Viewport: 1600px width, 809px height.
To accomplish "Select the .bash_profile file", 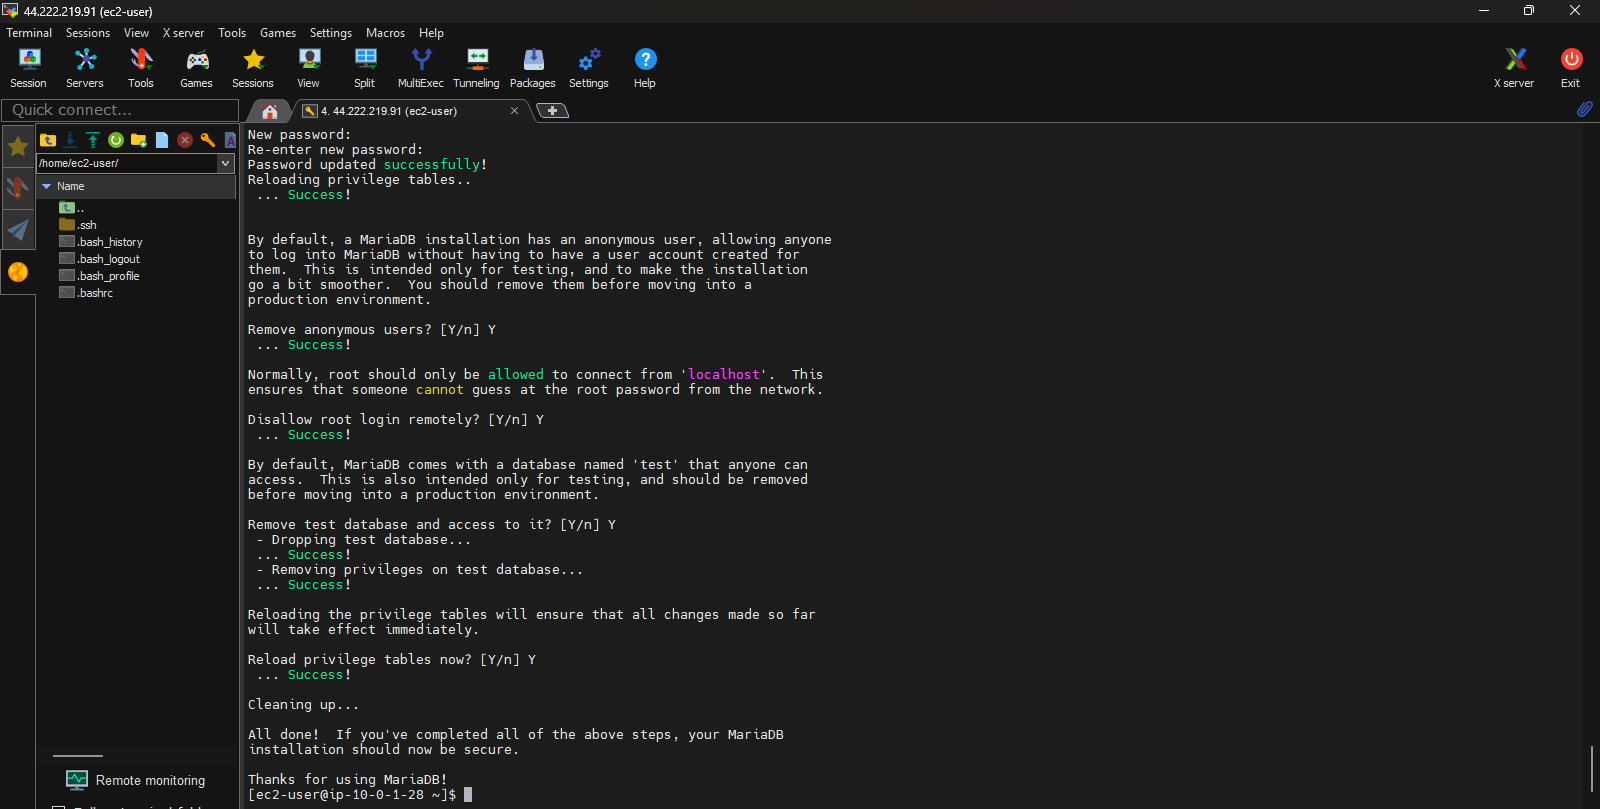I will (100, 276).
